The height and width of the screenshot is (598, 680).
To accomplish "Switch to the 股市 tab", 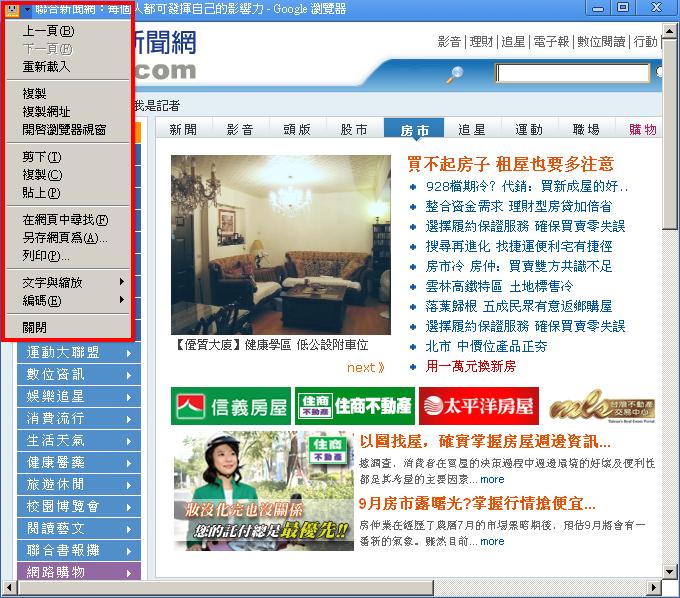I will click(355, 129).
